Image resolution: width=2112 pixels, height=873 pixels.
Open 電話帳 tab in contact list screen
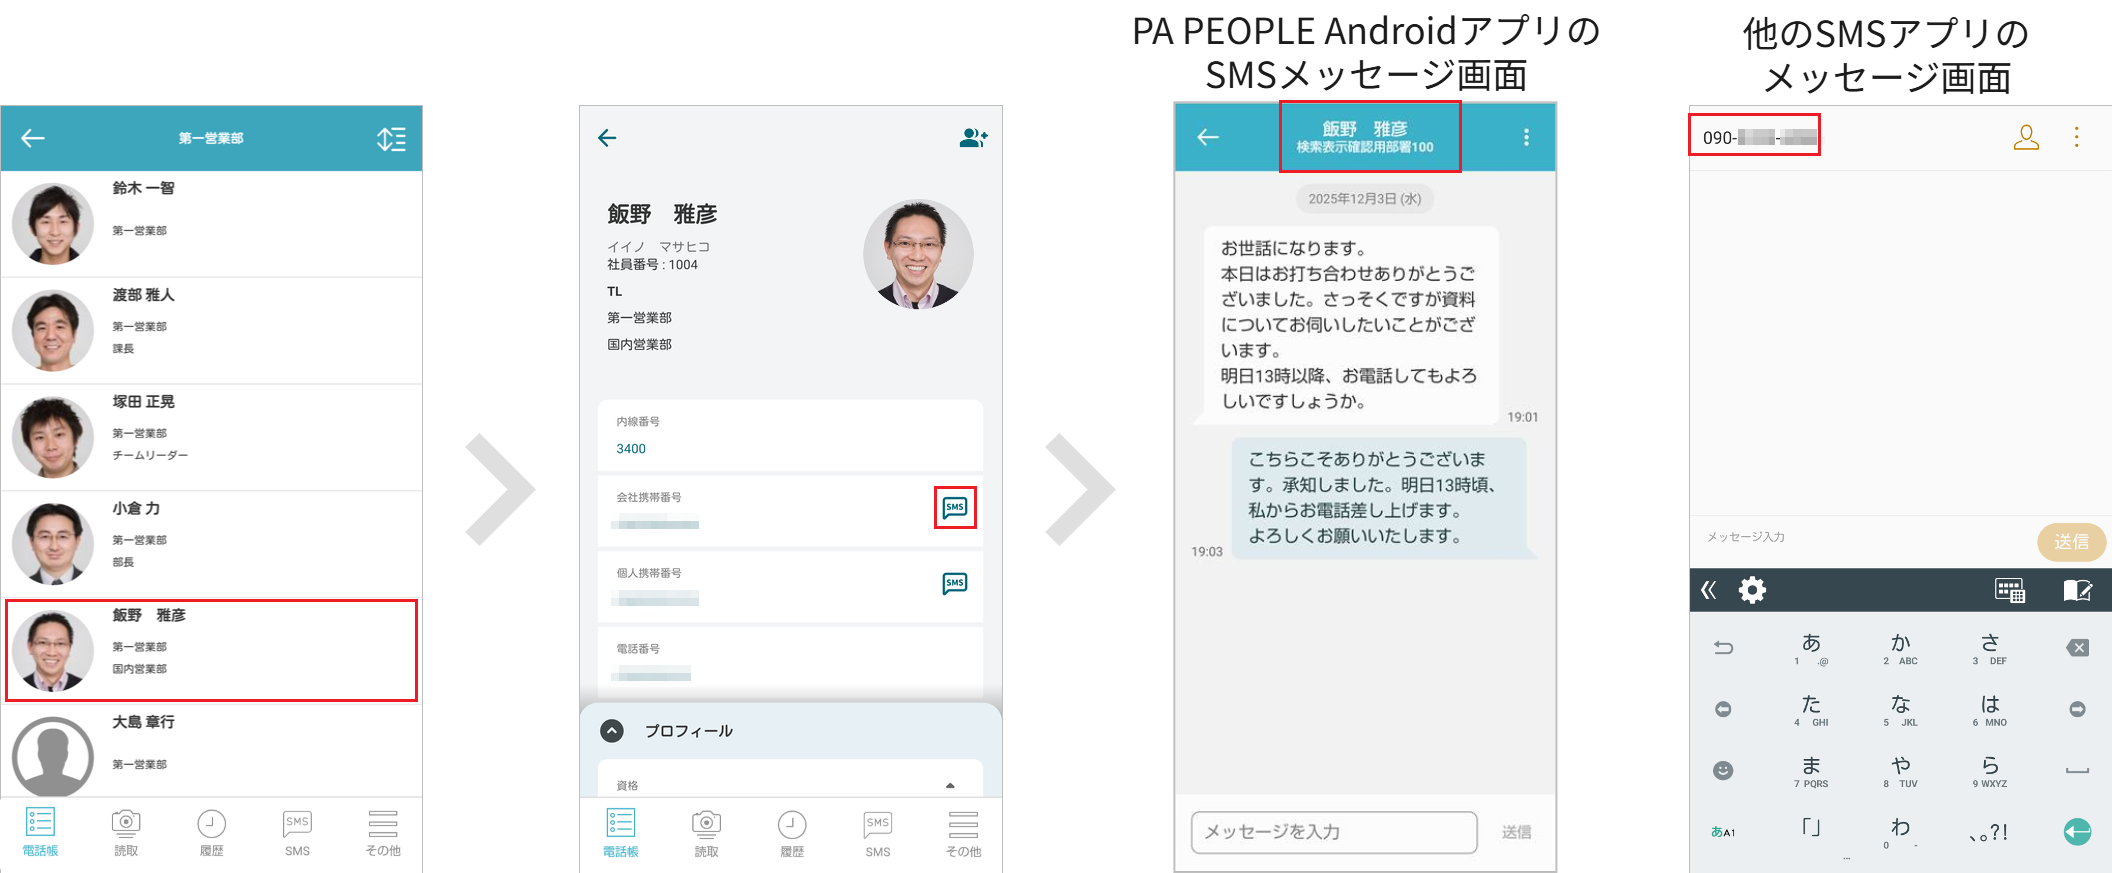click(x=40, y=832)
